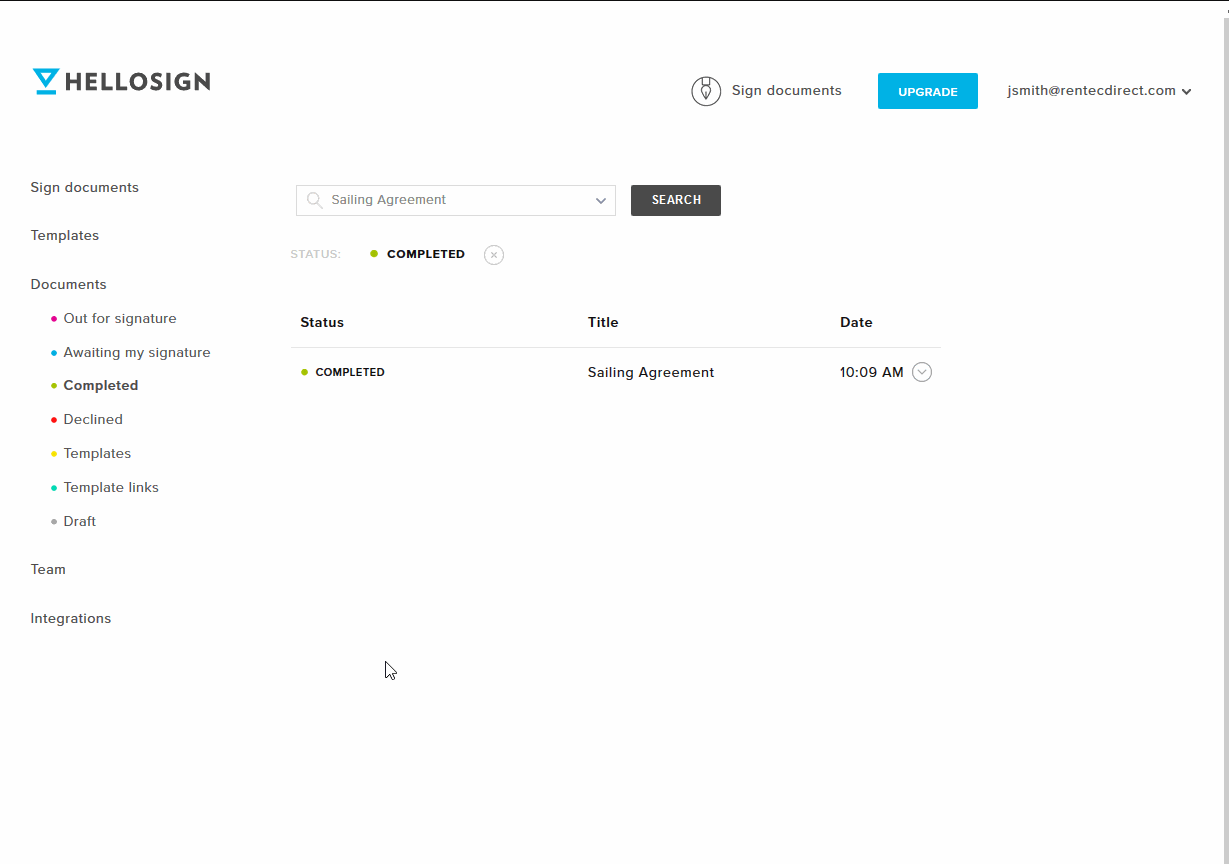Open Sign documents in the sidebar
1229x864 pixels.
[x=85, y=188]
